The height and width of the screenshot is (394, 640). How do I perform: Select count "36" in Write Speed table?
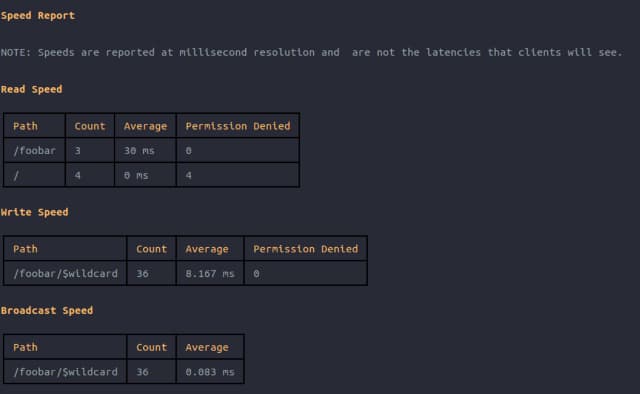[151, 273]
